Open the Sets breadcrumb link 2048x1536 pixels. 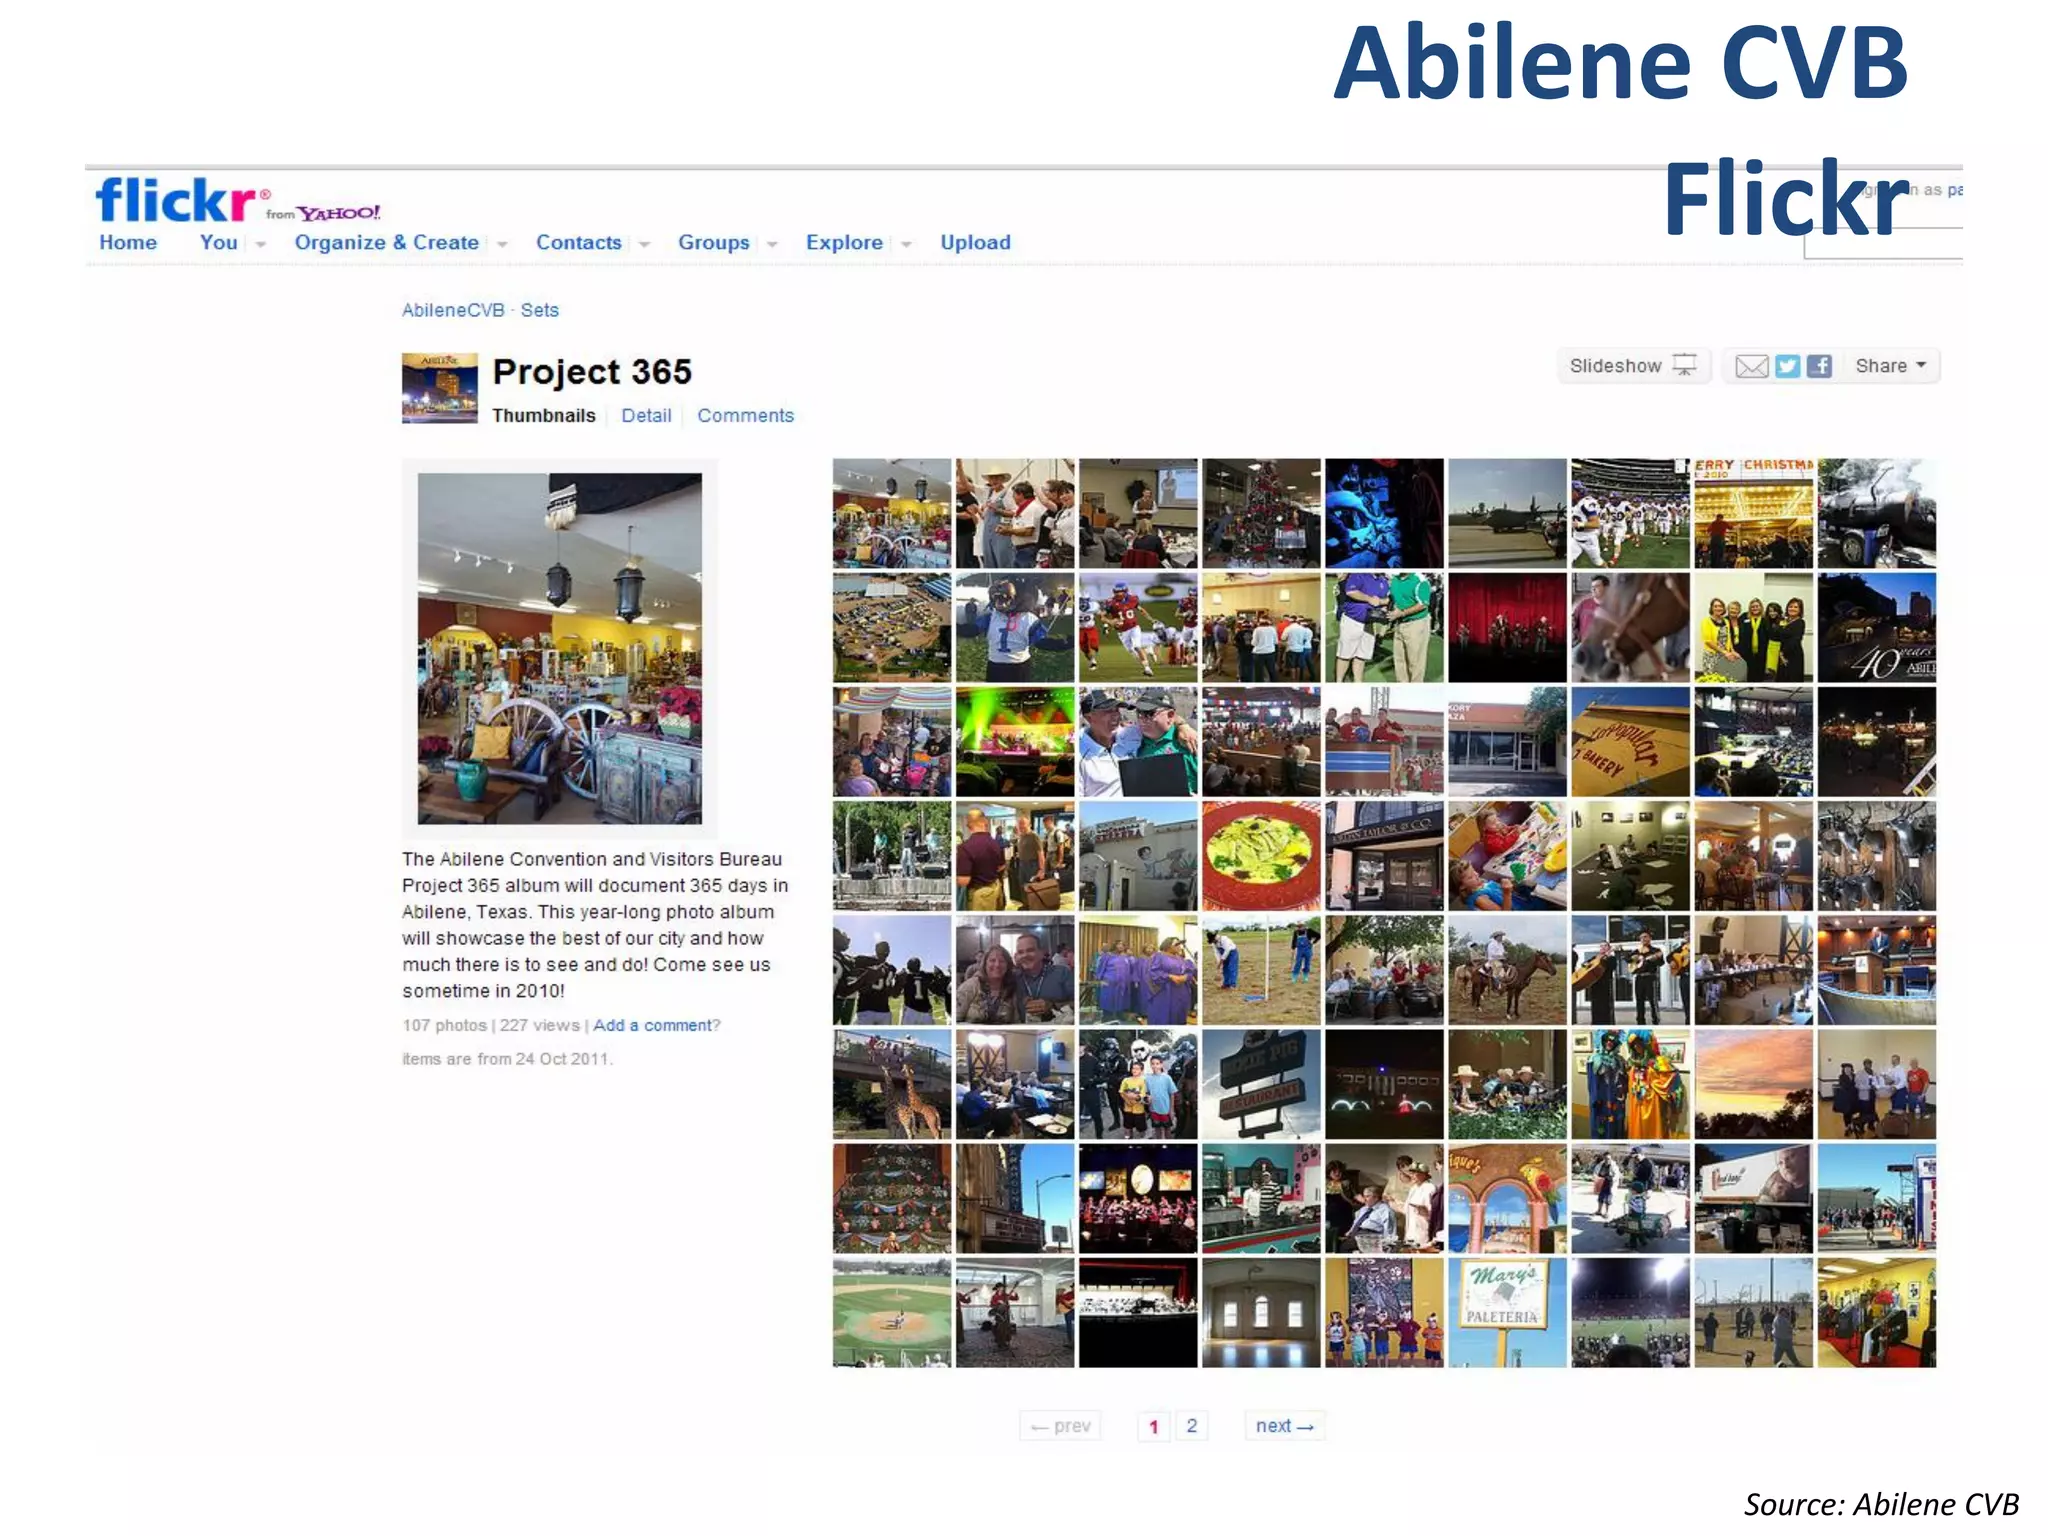point(539,310)
